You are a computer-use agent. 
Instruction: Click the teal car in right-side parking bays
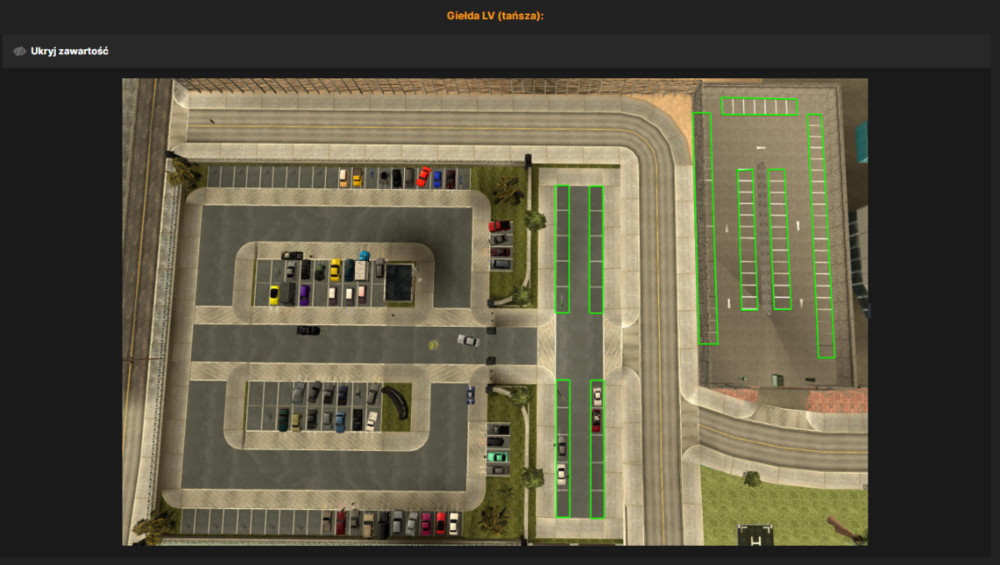(x=497, y=457)
